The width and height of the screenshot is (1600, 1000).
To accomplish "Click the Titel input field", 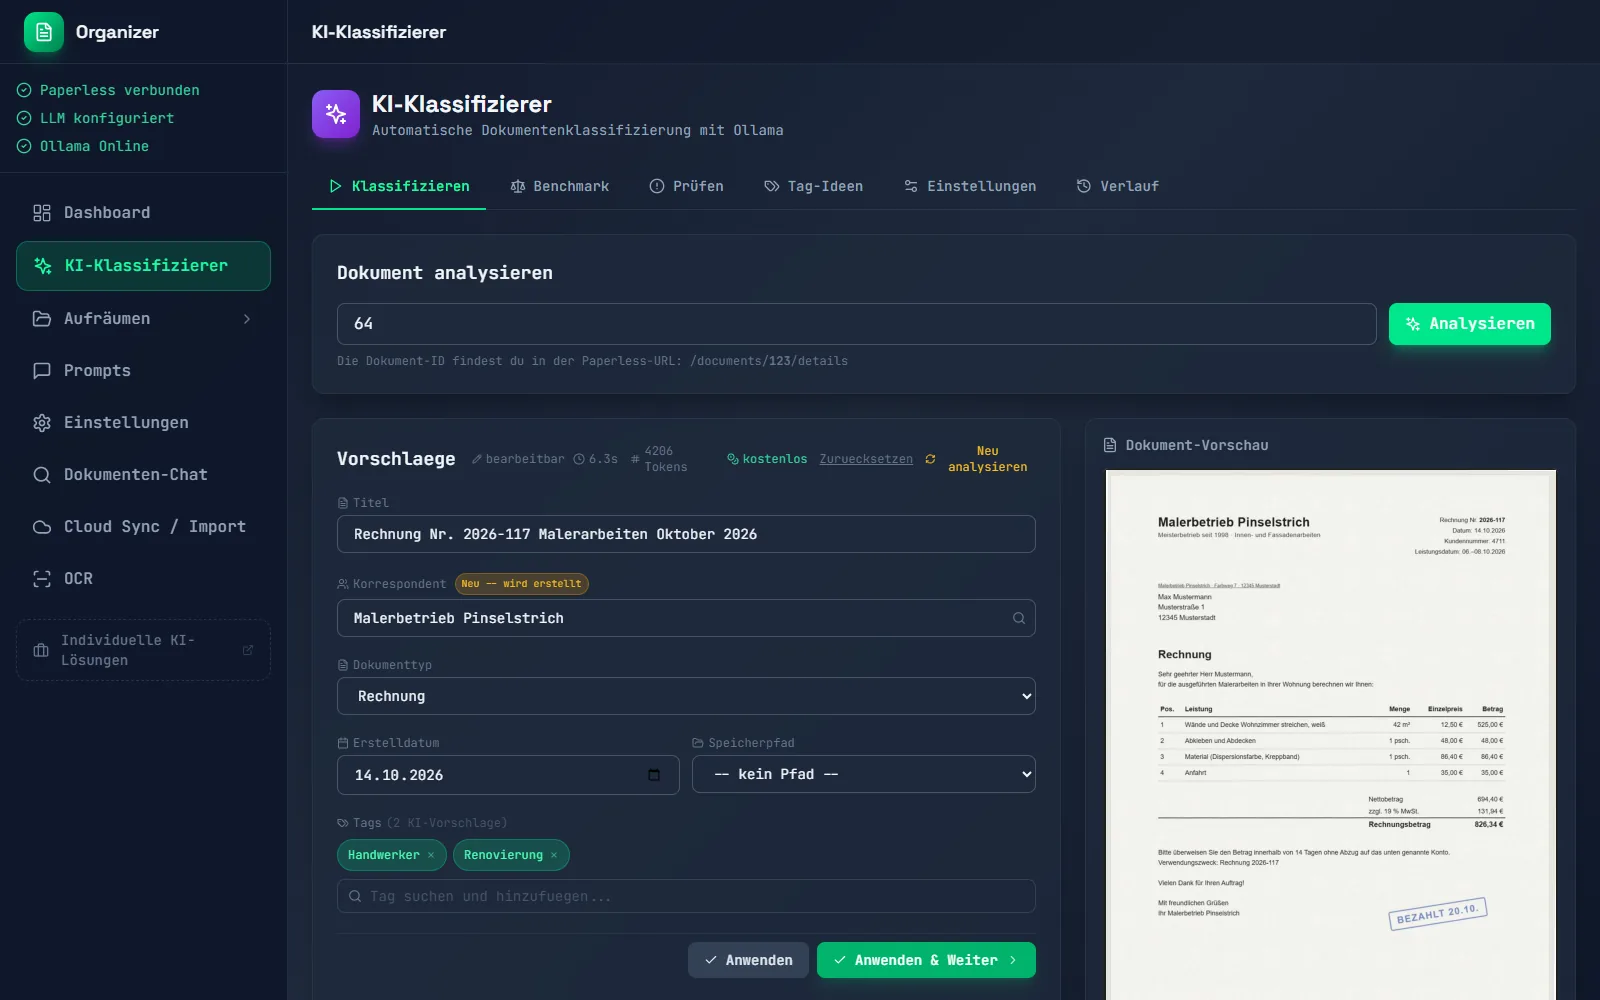I will 686,534.
